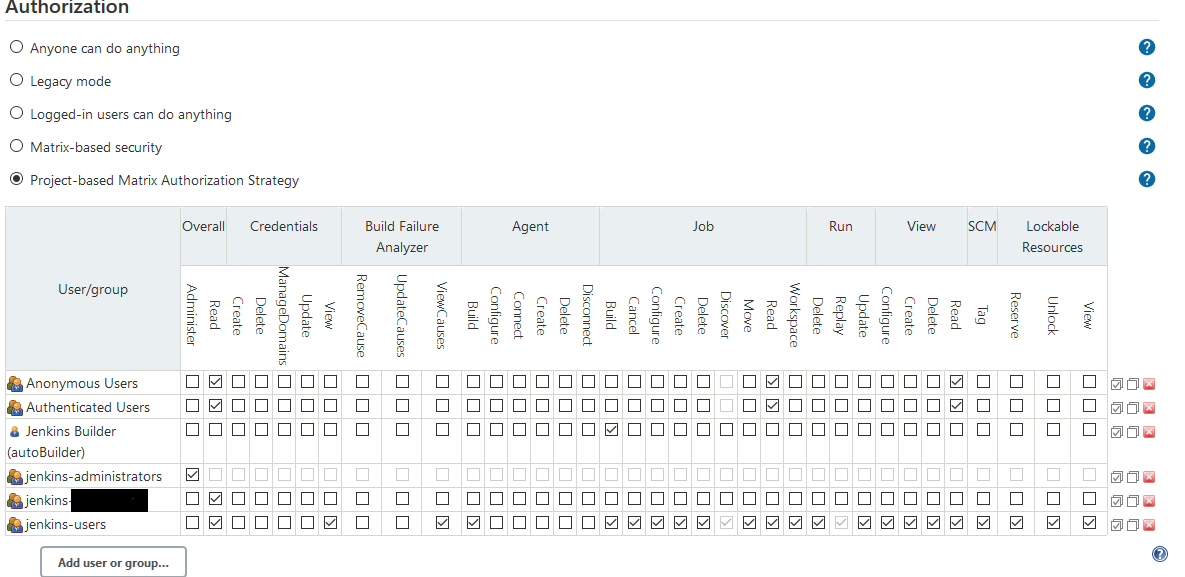Screen dimensions: 1185x577
Task: Select Legacy mode authorization option
Action: [16, 80]
